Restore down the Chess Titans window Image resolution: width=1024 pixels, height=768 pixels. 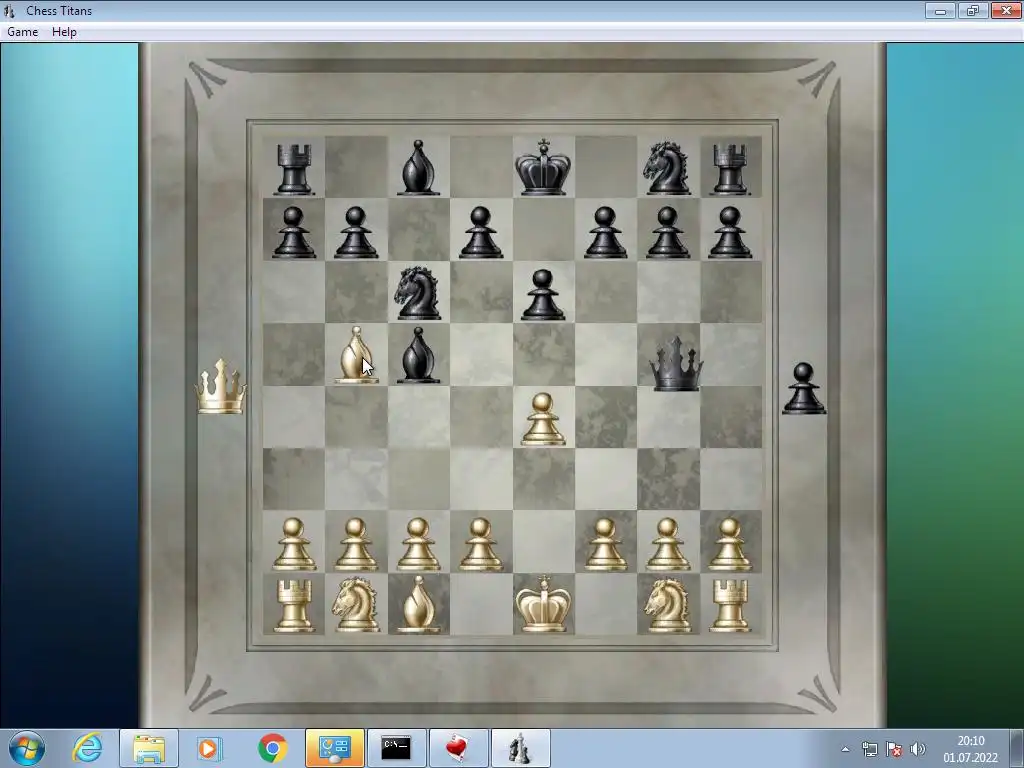click(x=972, y=10)
